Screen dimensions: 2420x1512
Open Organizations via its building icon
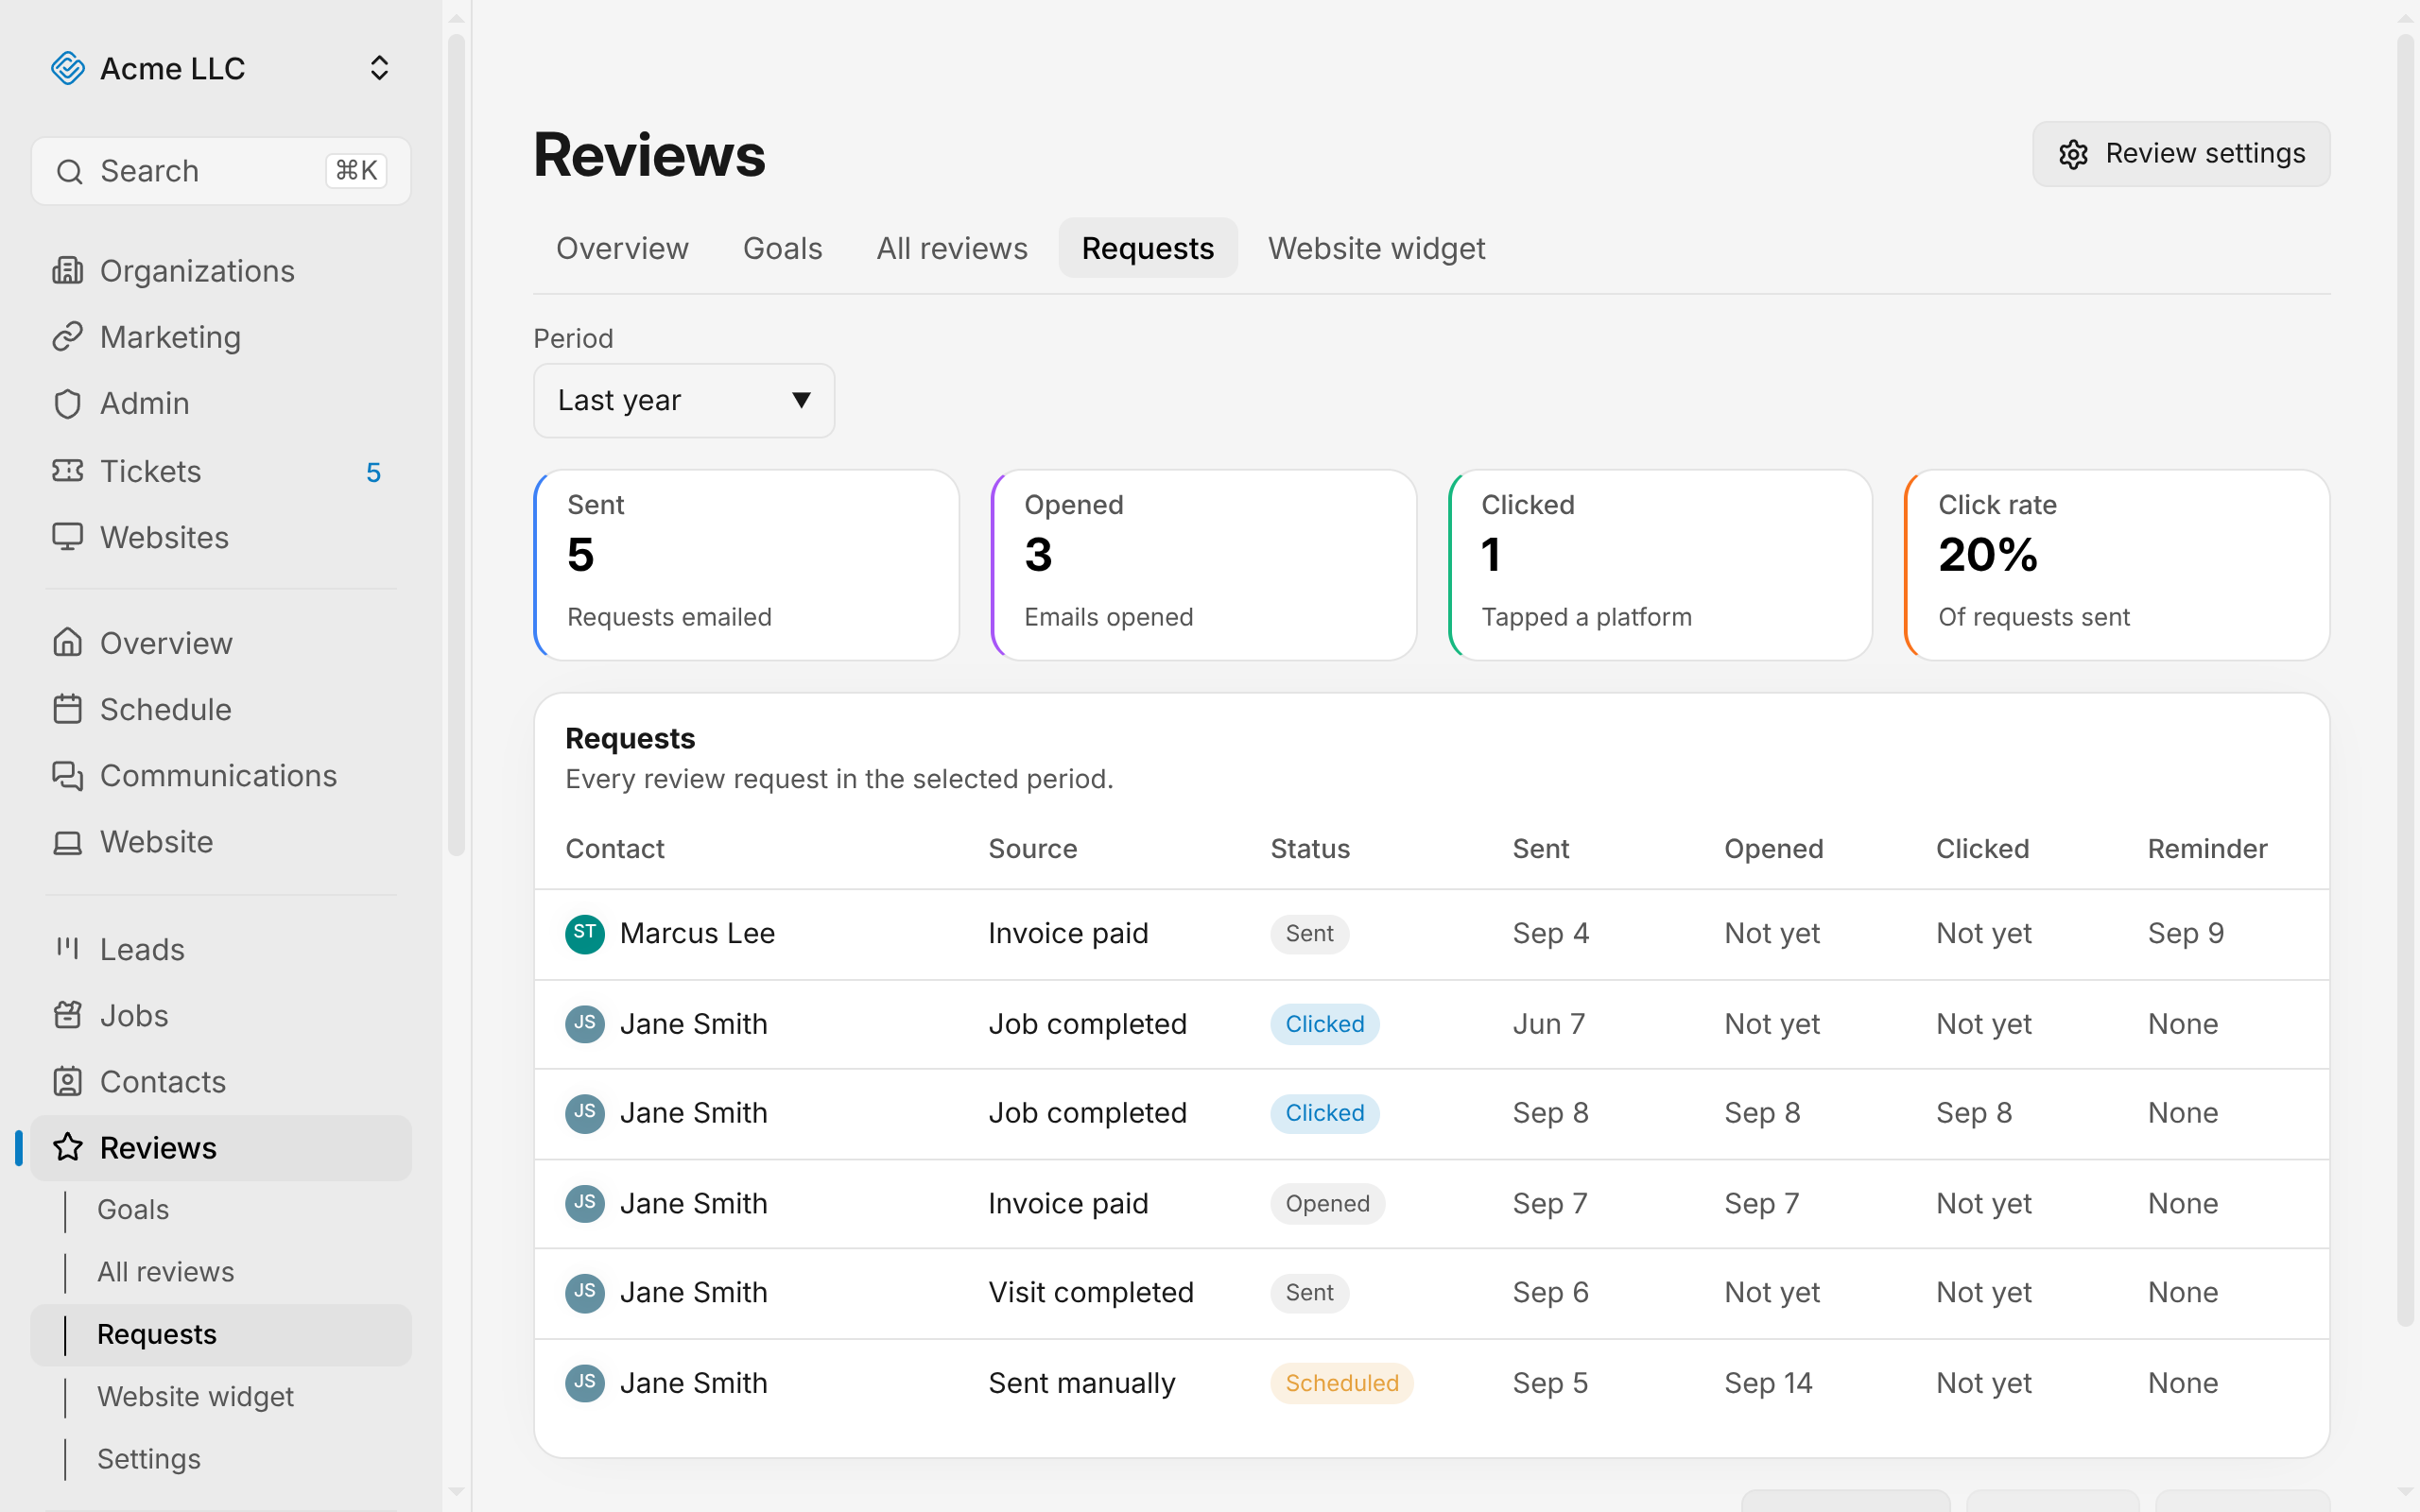67,270
